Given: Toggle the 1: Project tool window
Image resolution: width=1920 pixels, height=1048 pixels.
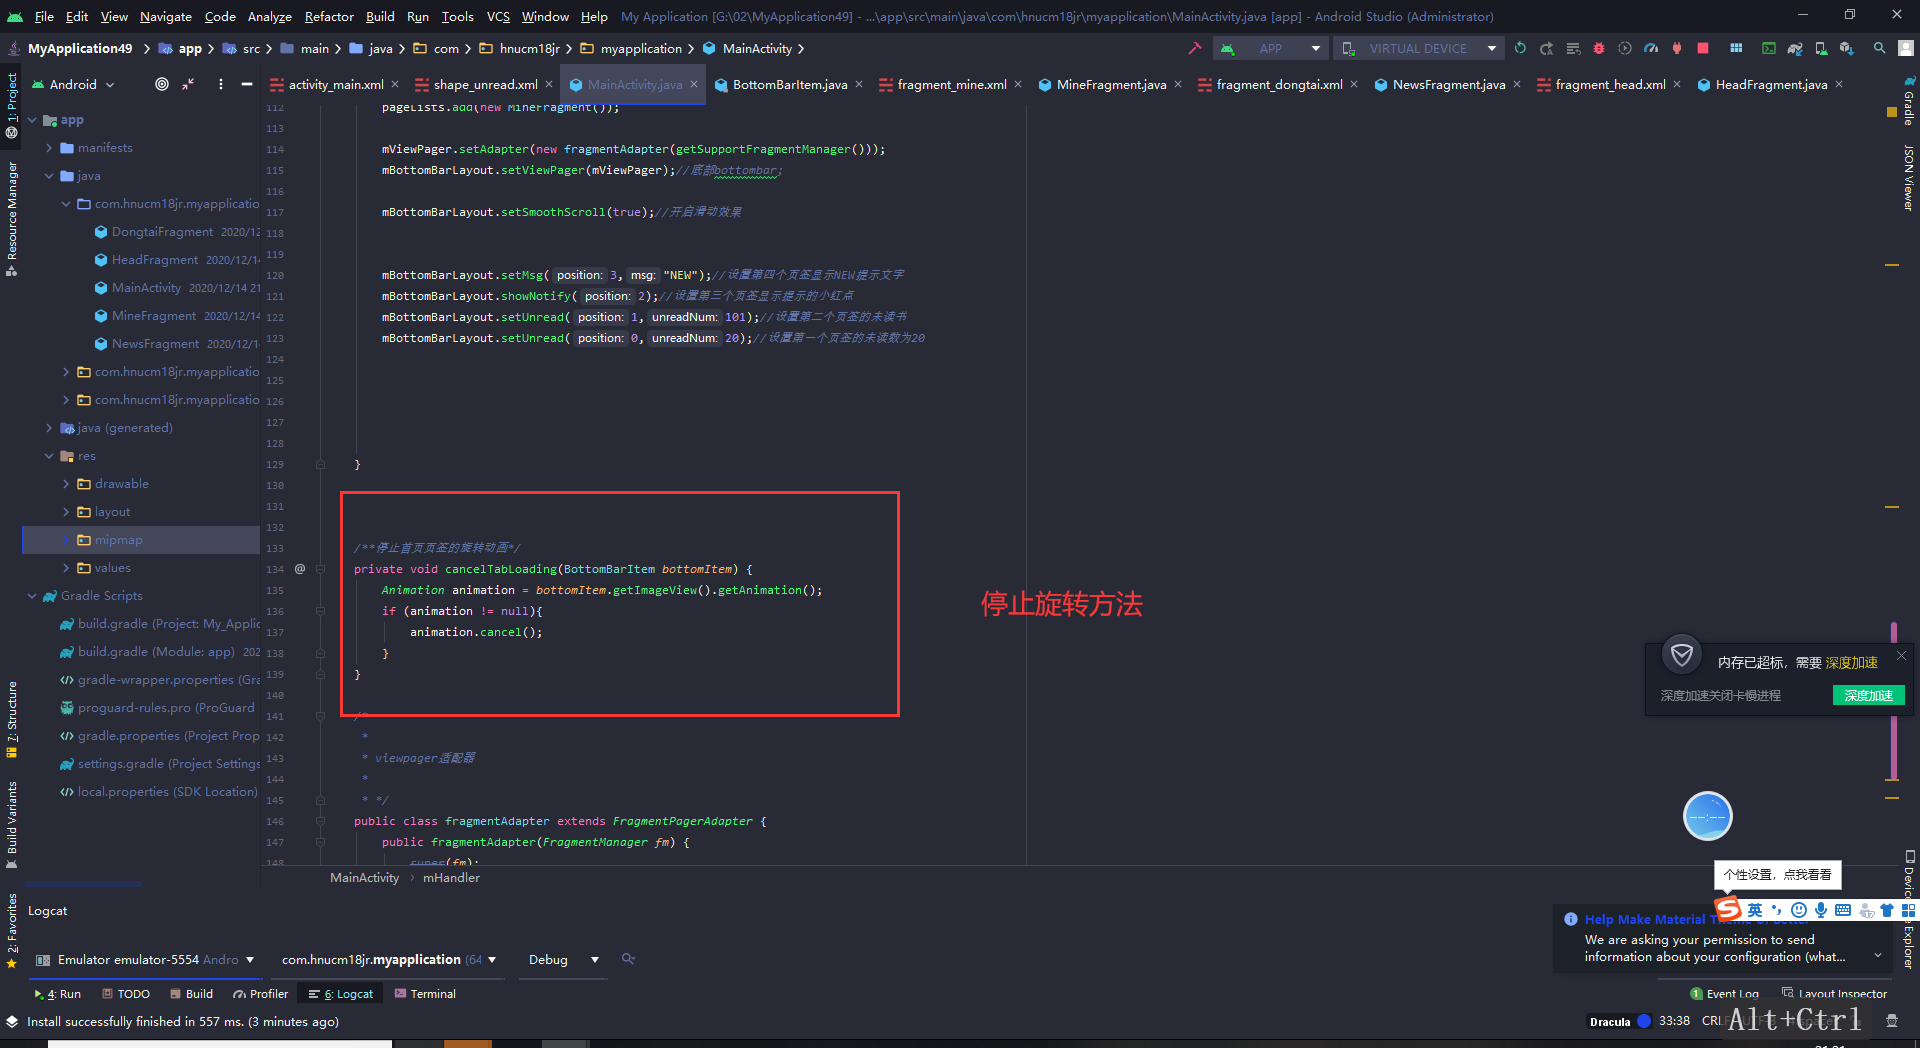Looking at the screenshot, I should pyautogui.click(x=11, y=105).
